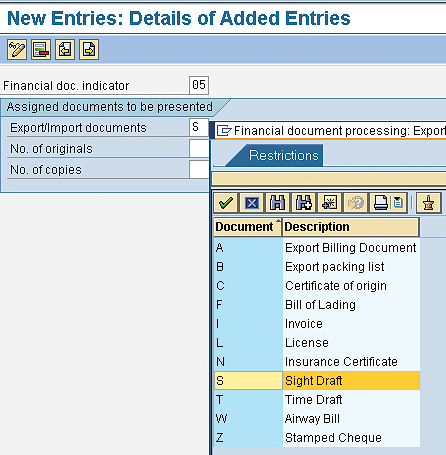
Task: Click the No. of originals field
Action: pyautogui.click(x=199, y=148)
